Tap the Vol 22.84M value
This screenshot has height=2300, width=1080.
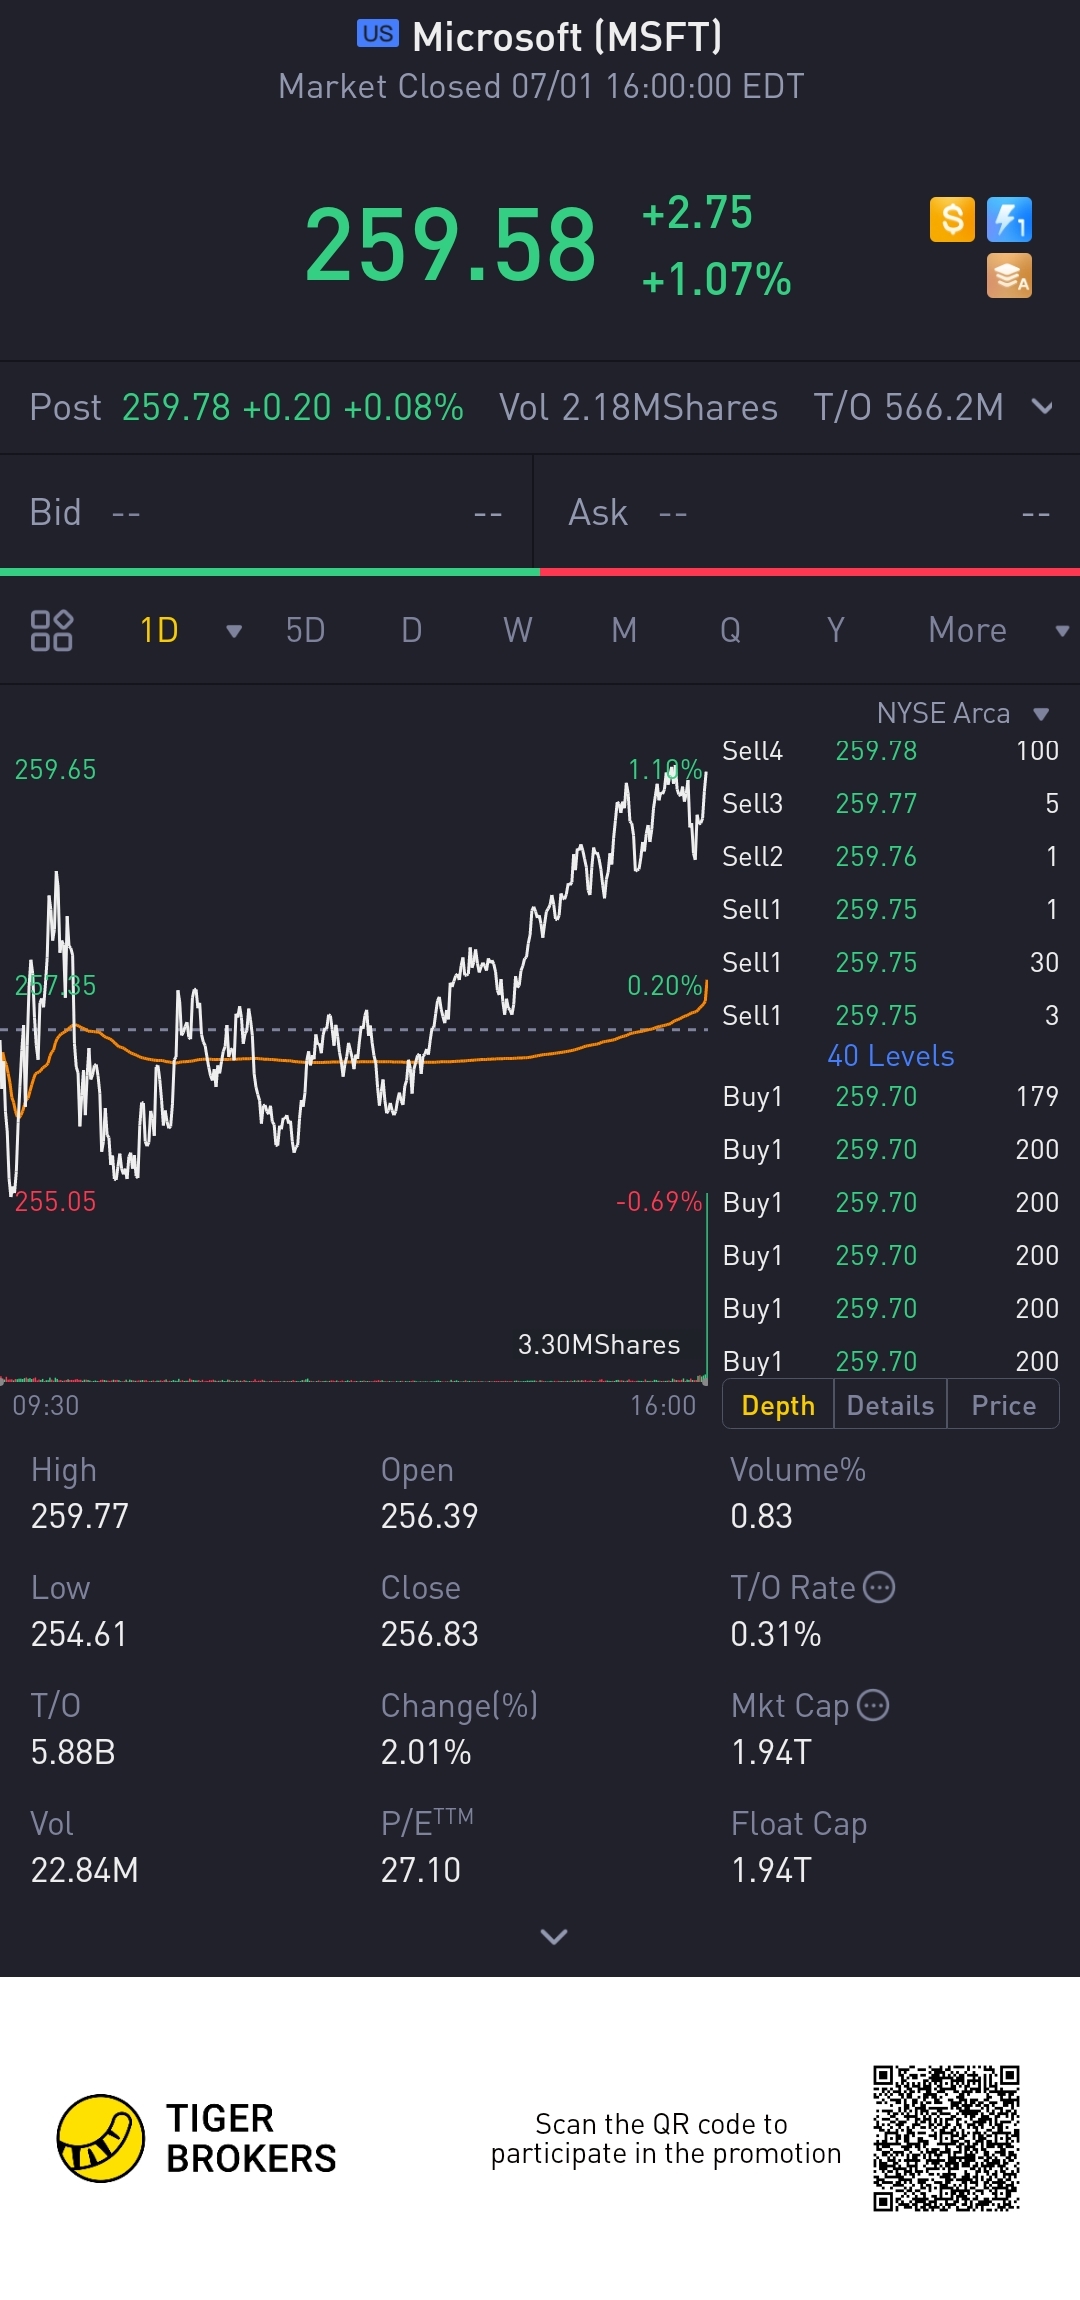pos(84,1870)
